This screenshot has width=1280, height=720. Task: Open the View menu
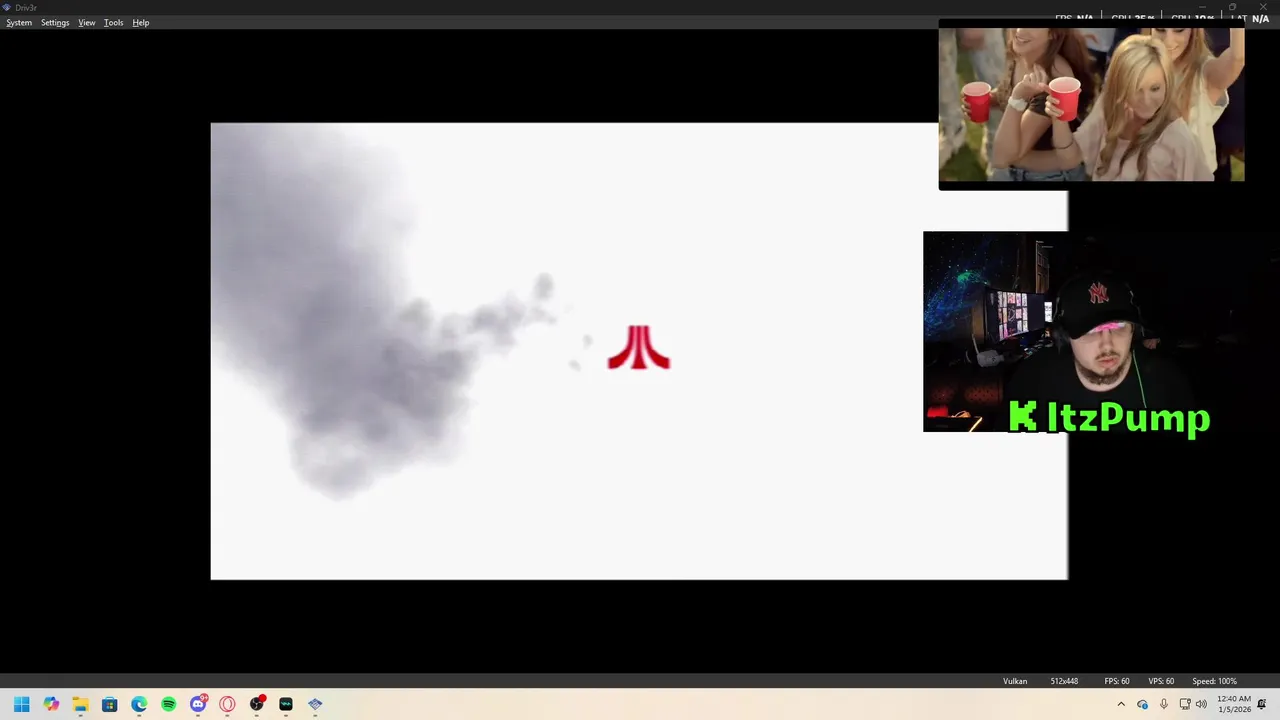pyautogui.click(x=87, y=23)
